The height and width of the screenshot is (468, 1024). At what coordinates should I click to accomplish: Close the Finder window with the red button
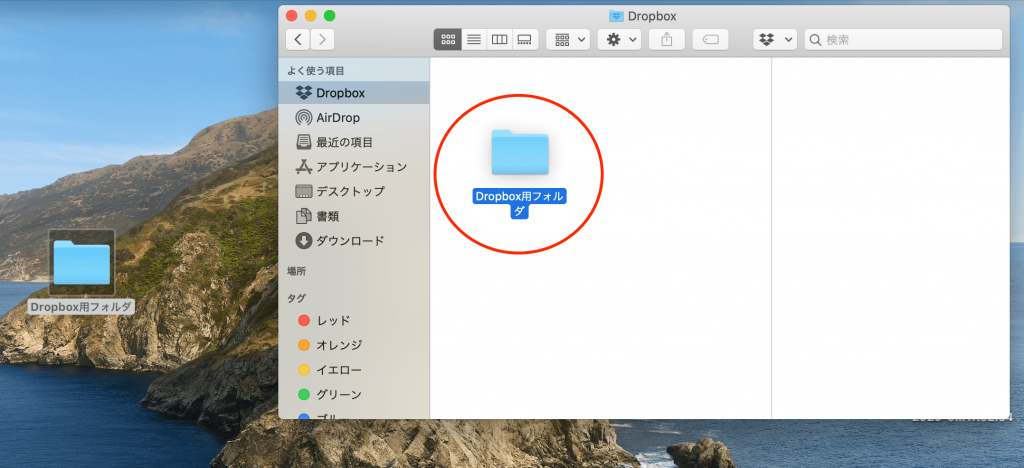[292, 16]
